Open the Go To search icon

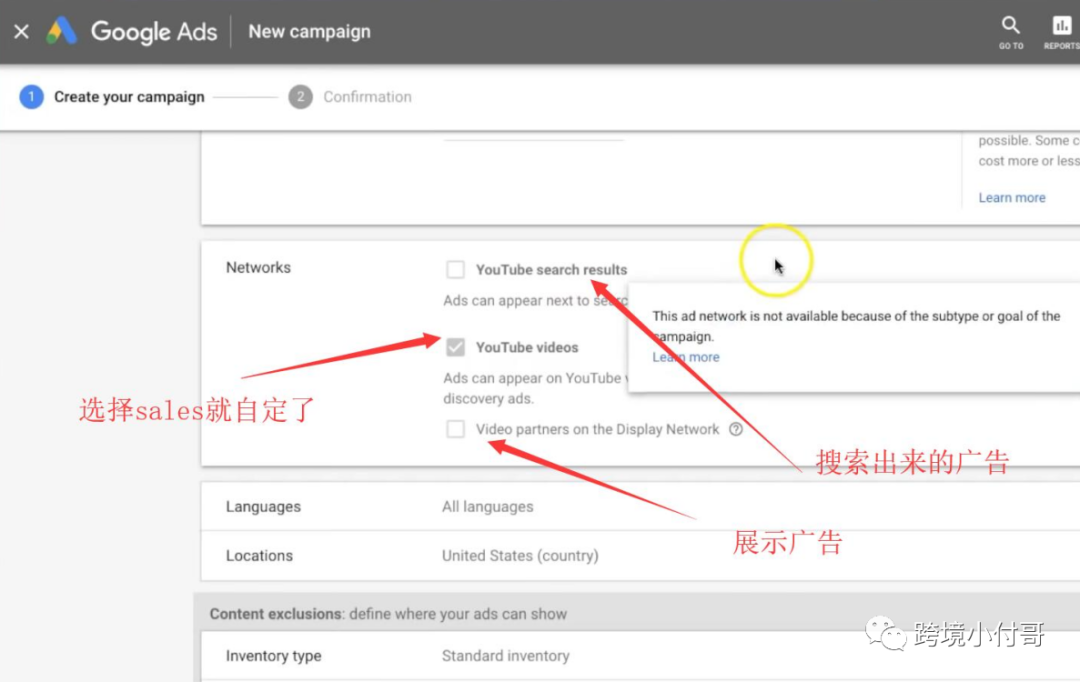1010,32
